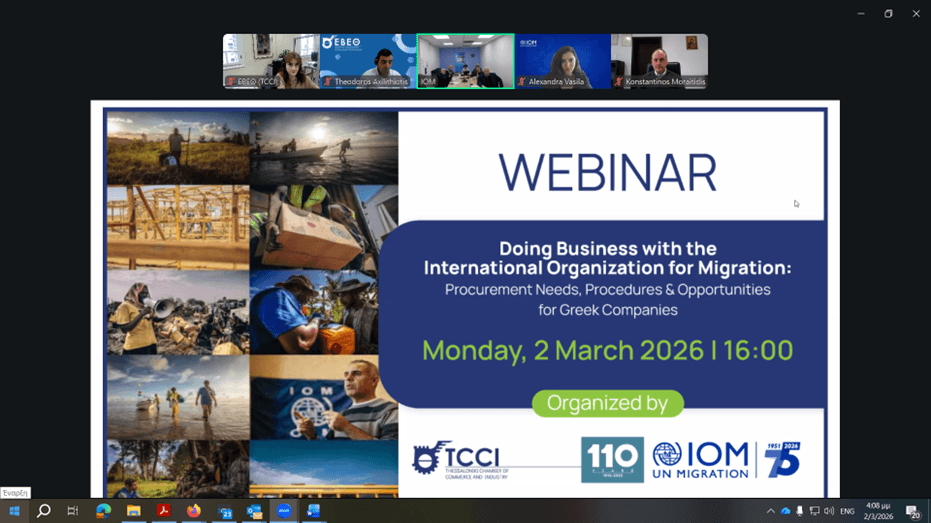931x523 pixels.
Task: Open the Windows Start menu
Action: (x=14, y=511)
